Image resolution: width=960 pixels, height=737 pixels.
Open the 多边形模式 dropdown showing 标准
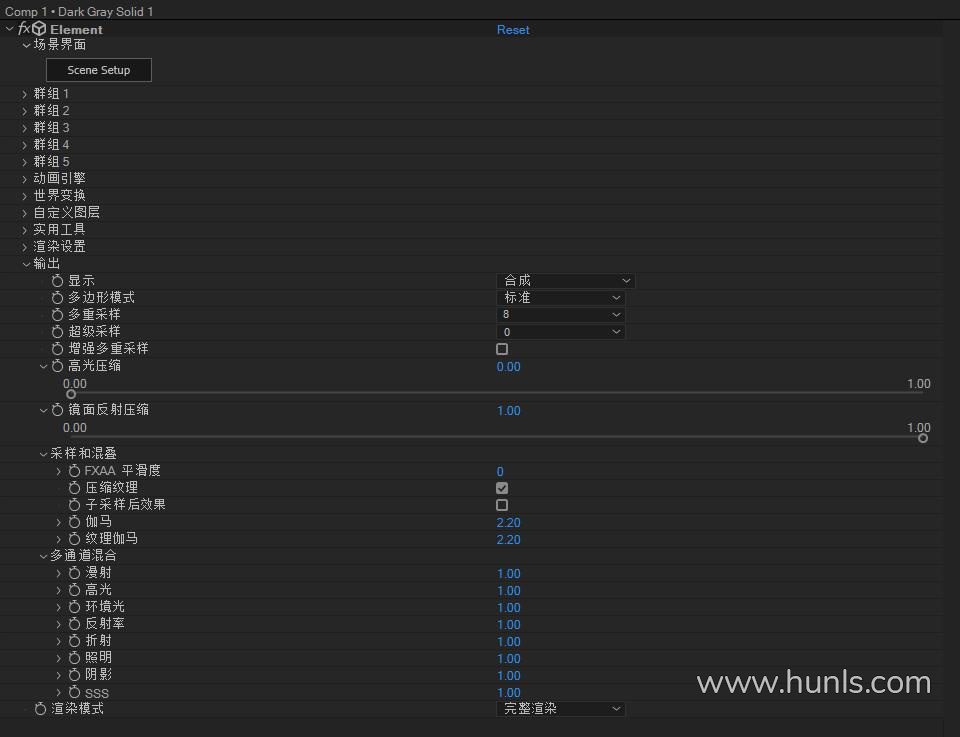click(561, 297)
